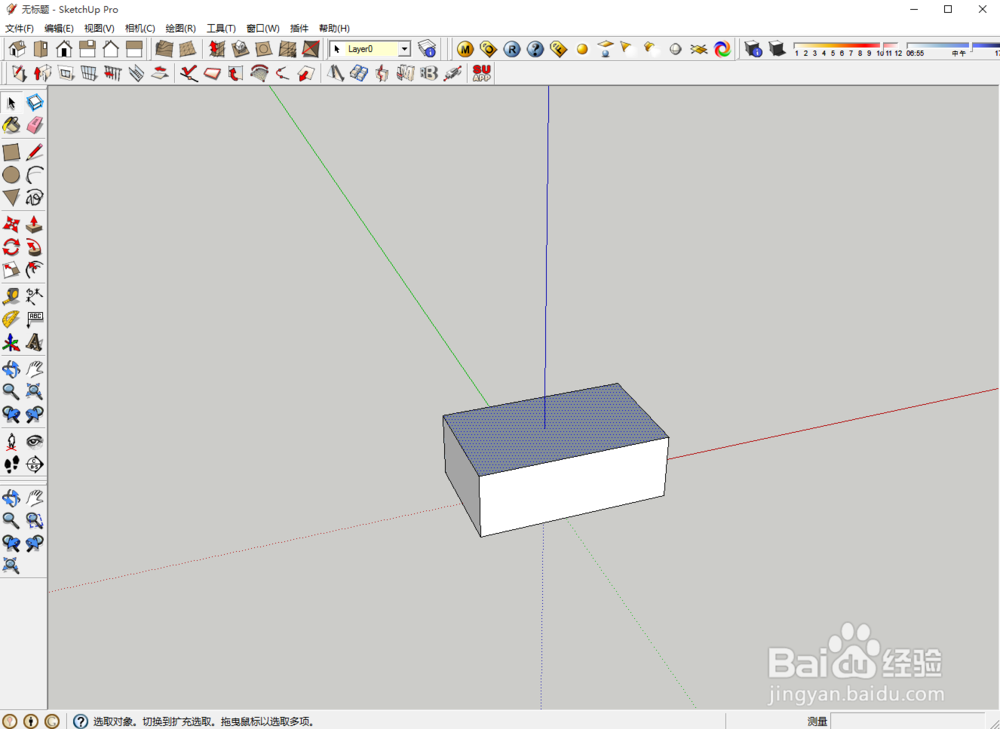The height and width of the screenshot is (729, 1000).
Task: Adjust the shadow time-of-day slider
Action: click(952, 50)
